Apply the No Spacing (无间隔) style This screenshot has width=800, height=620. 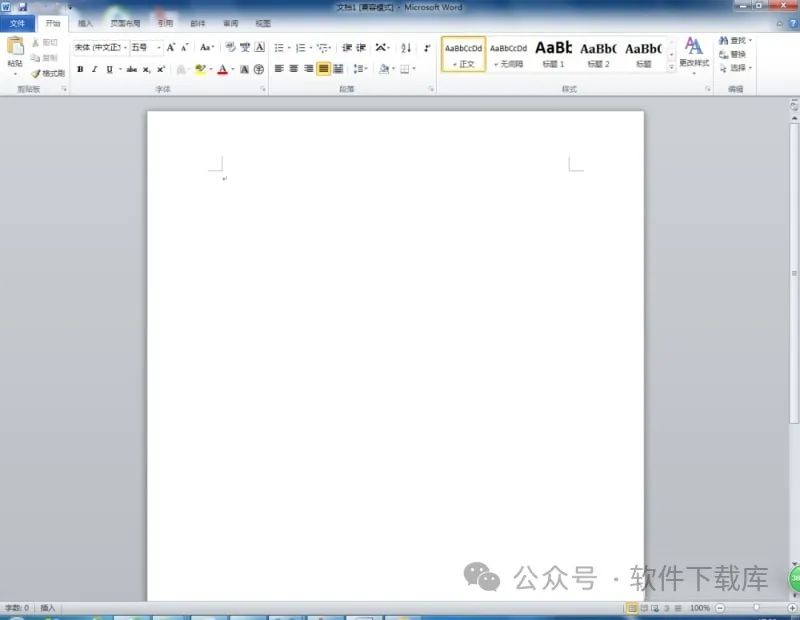click(x=508, y=54)
